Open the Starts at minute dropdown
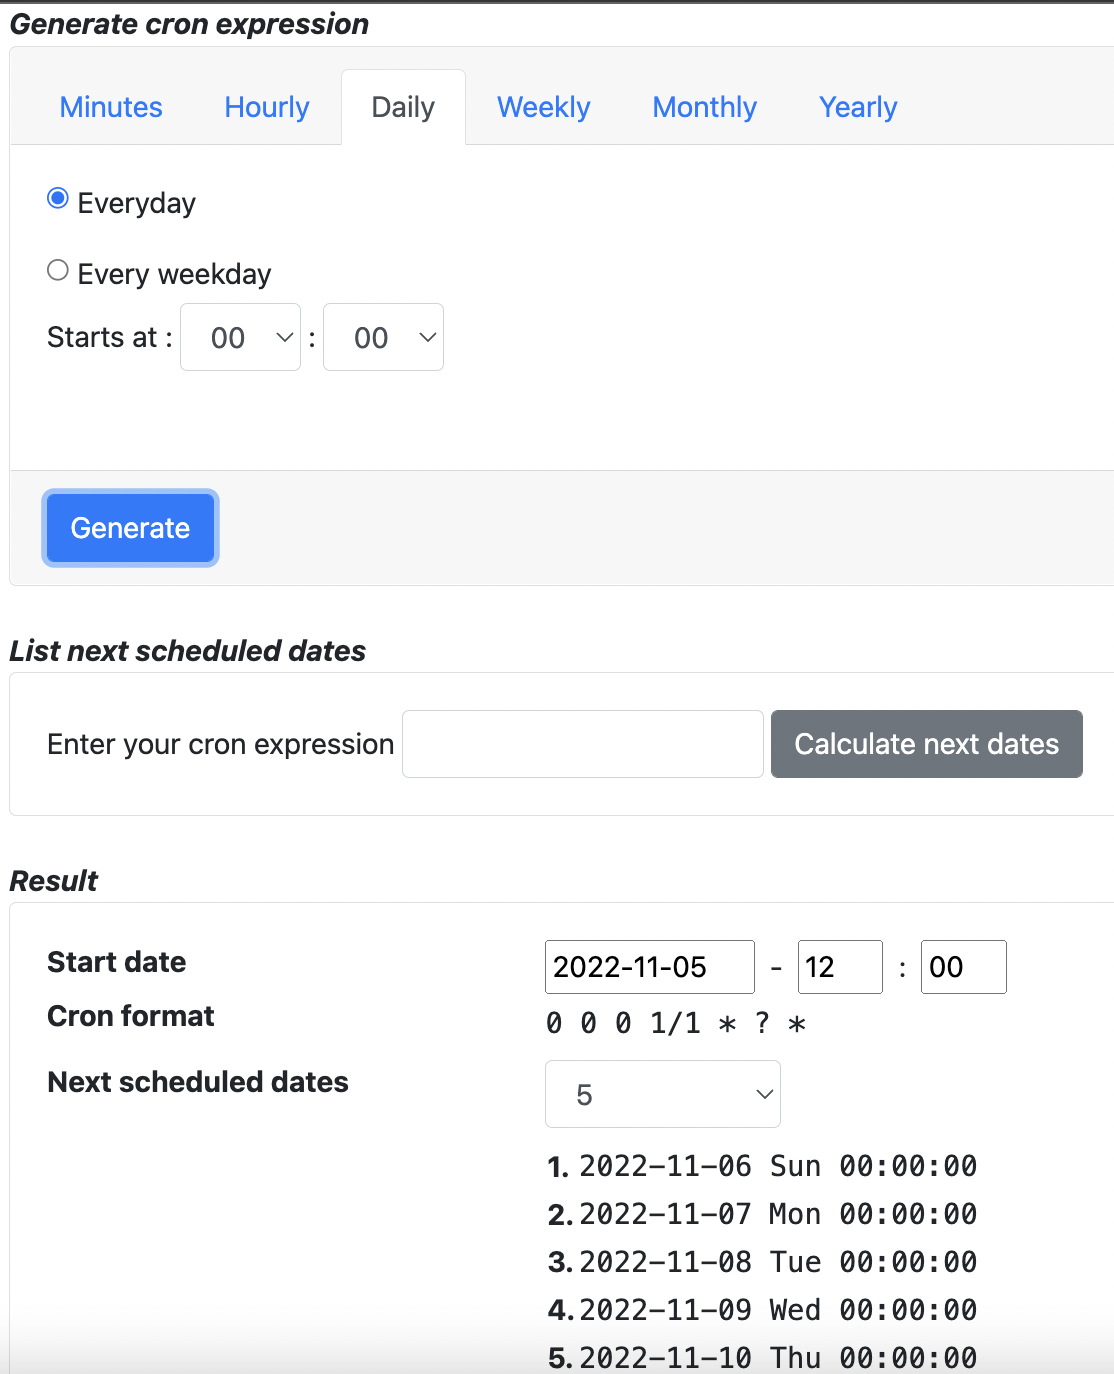This screenshot has height=1374, width=1114. (383, 337)
